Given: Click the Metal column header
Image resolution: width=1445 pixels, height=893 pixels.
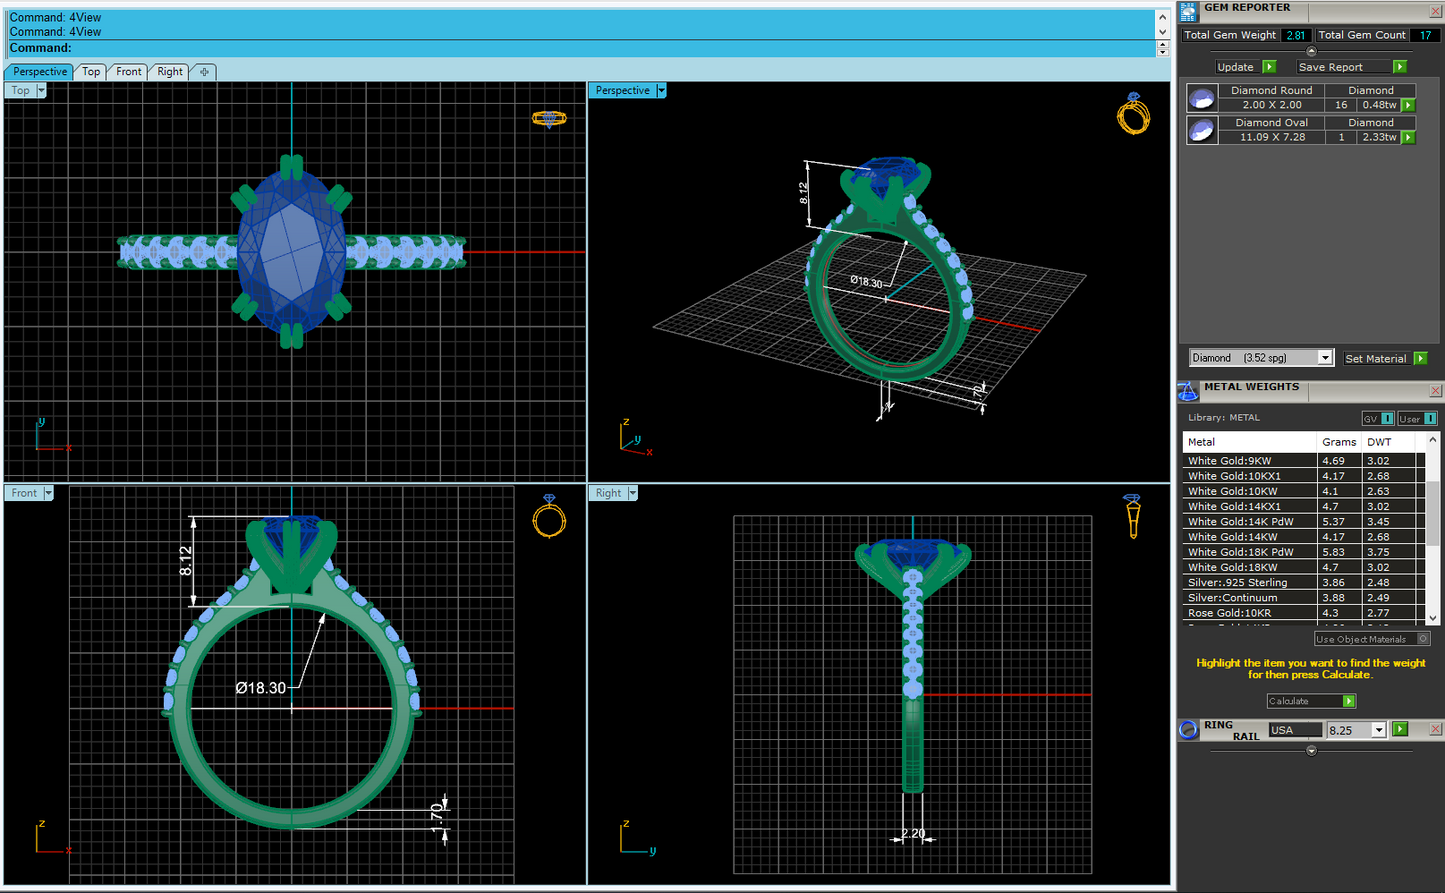Looking at the screenshot, I should (x=1250, y=441).
